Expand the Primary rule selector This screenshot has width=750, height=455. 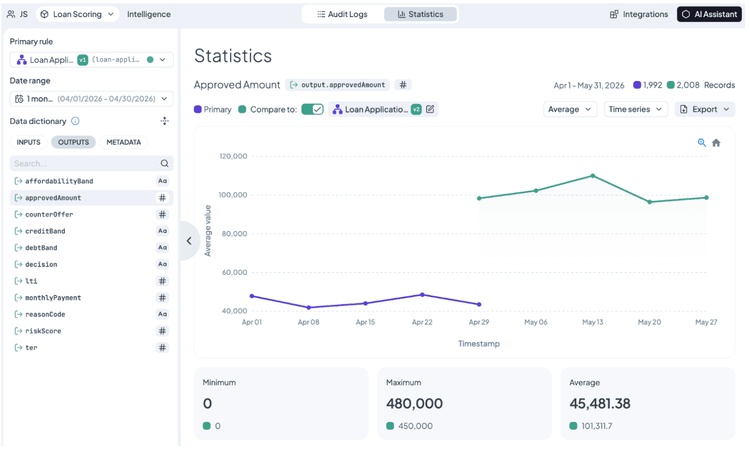coord(91,60)
